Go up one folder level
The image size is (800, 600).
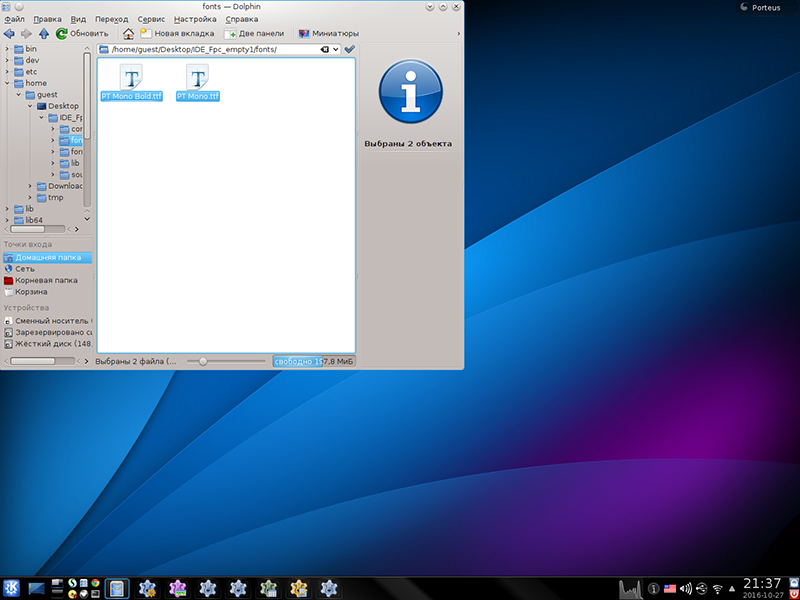pos(44,34)
